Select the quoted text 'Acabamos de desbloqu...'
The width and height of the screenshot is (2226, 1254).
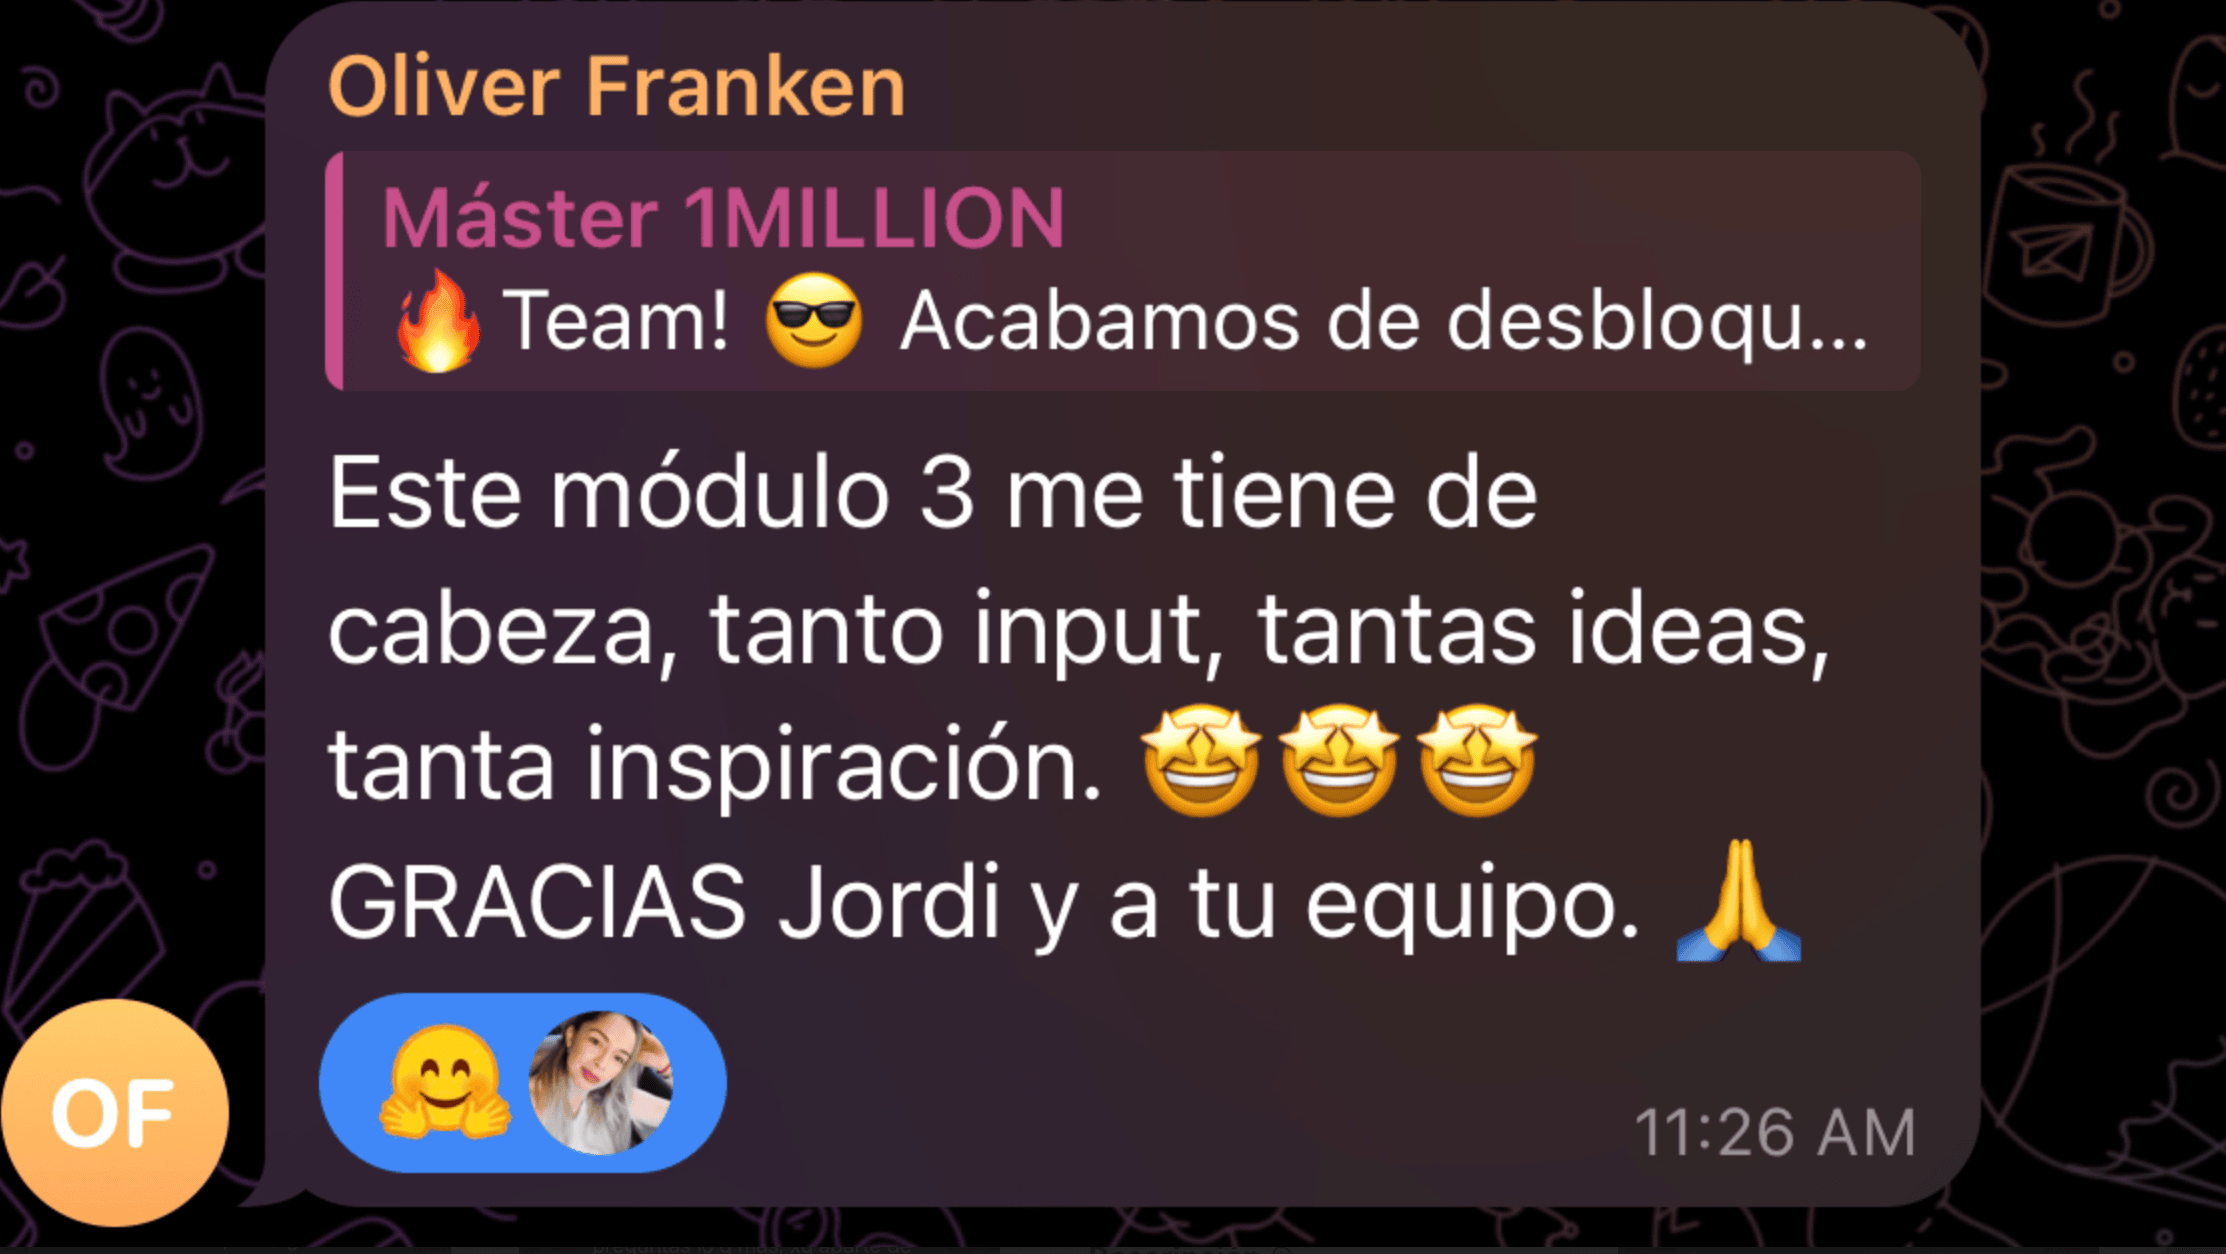pyautogui.click(x=1384, y=322)
